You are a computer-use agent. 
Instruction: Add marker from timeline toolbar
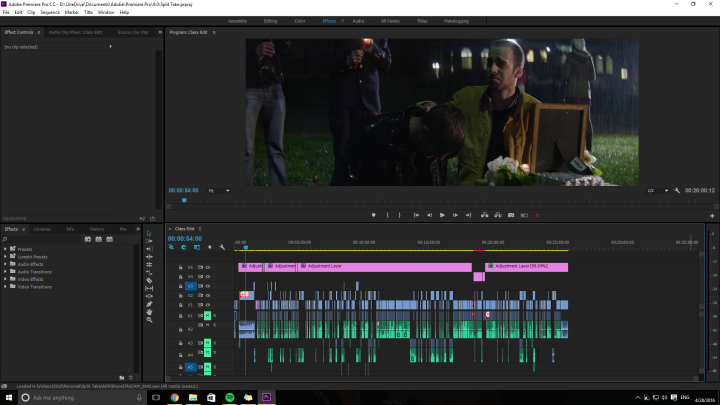209,247
